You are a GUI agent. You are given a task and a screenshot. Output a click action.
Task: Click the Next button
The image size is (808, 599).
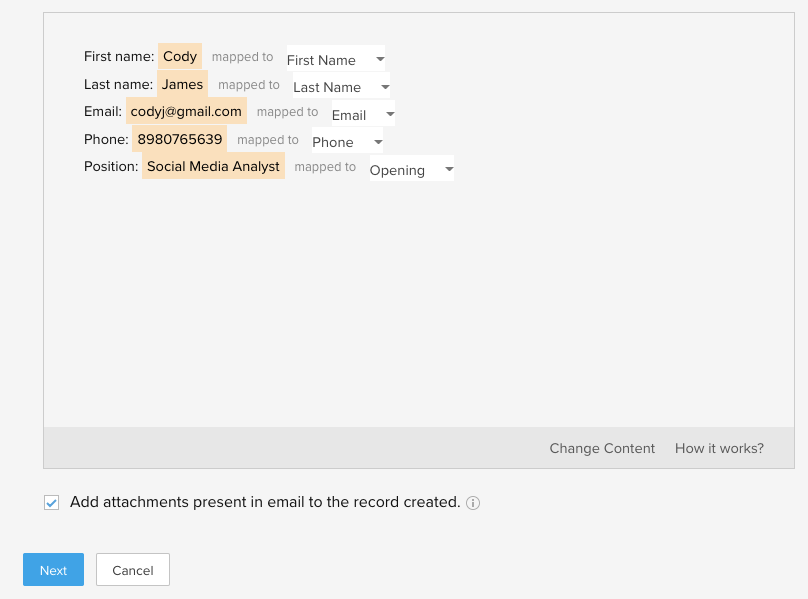coord(54,570)
